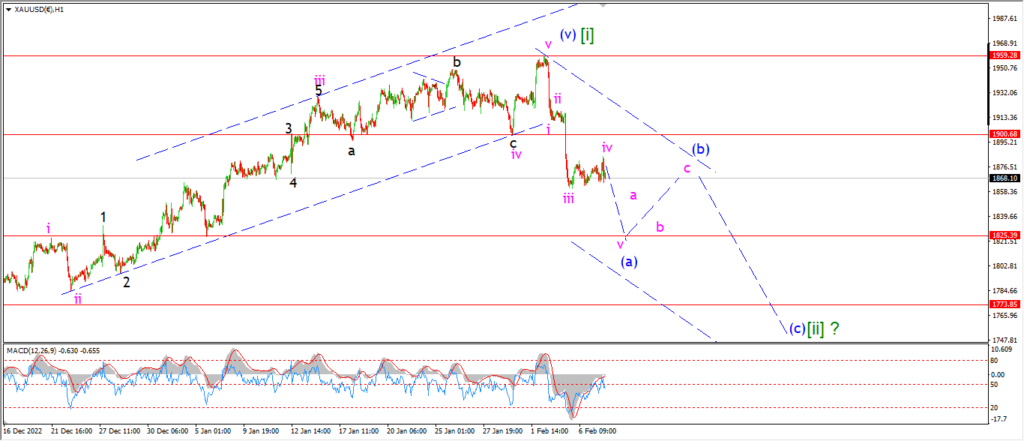Select the pink c label near (b)
The height and width of the screenshot is (441, 1024).
[x=686, y=169]
